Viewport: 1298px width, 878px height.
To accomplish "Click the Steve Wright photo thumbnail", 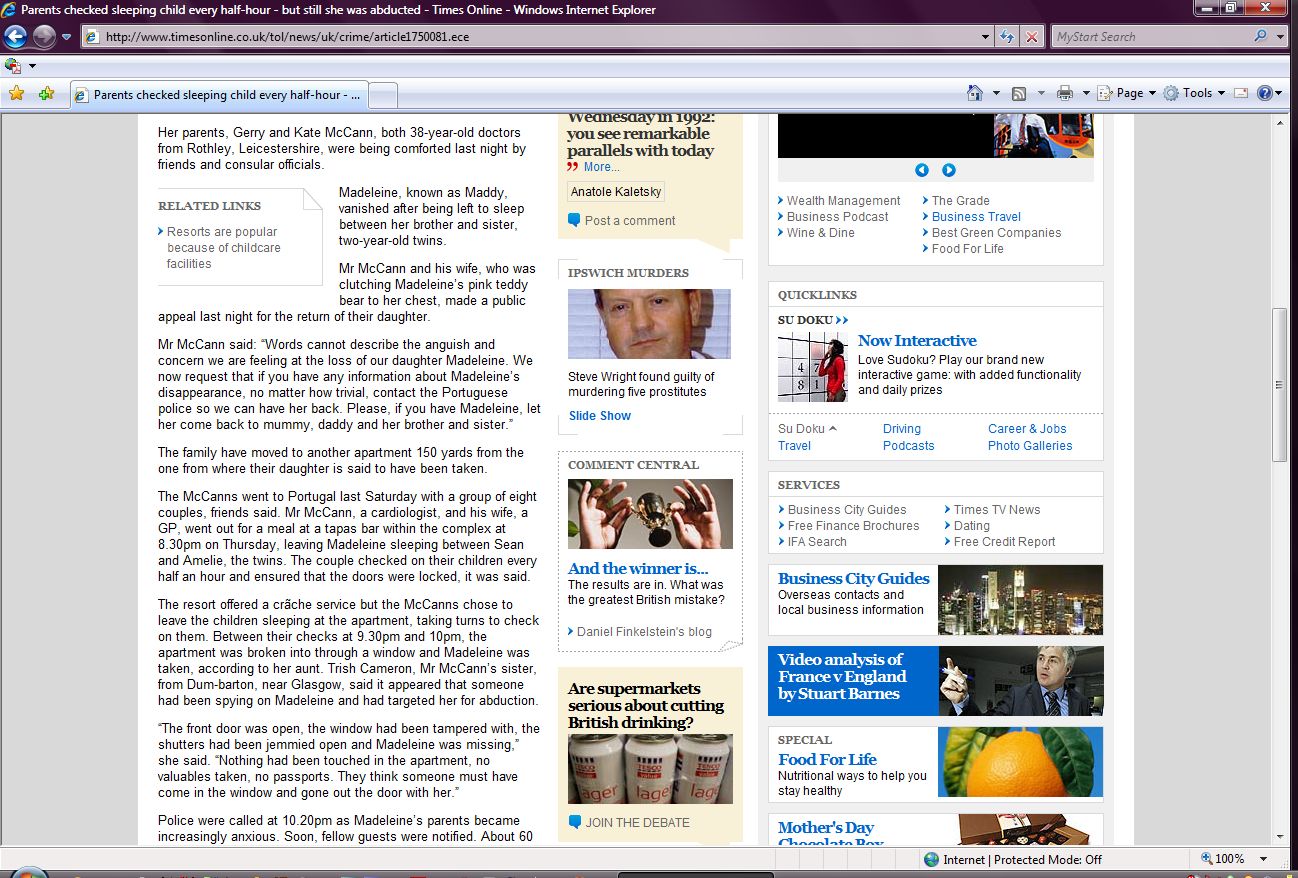I will (x=649, y=324).
